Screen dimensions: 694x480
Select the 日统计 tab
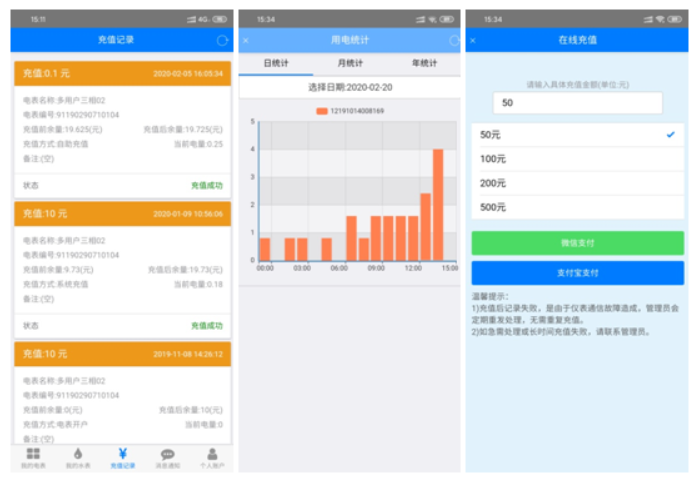pyautogui.click(x=275, y=63)
